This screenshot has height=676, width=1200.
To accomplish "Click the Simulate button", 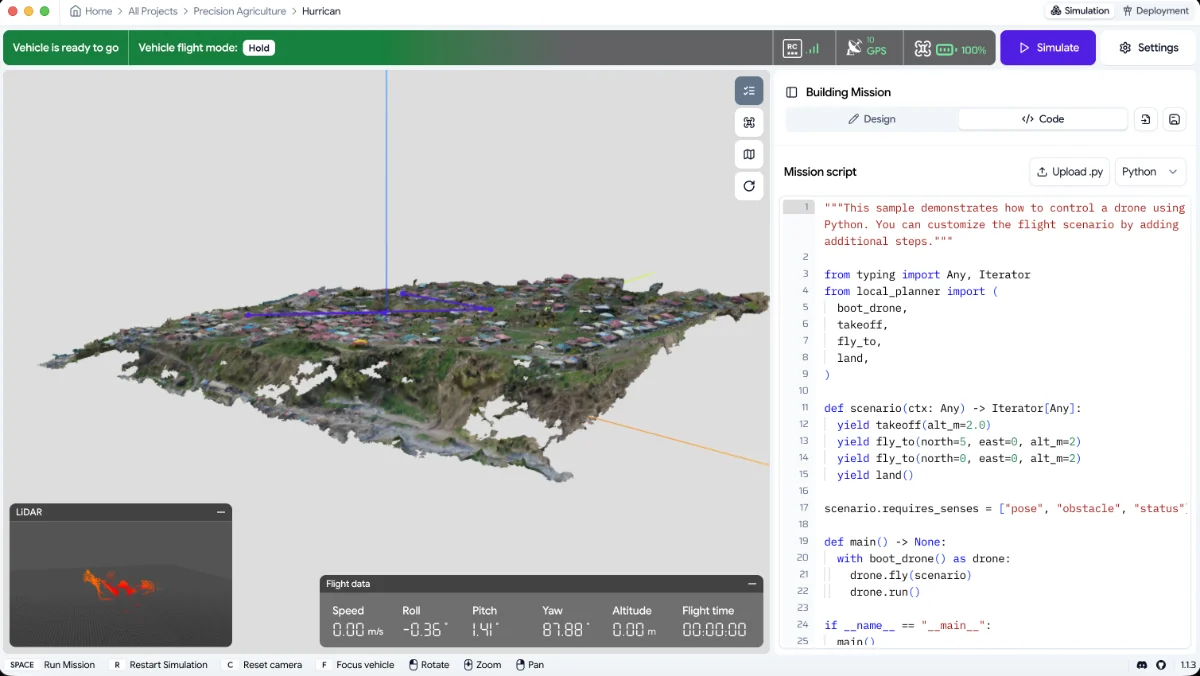I will point(1048,48).
